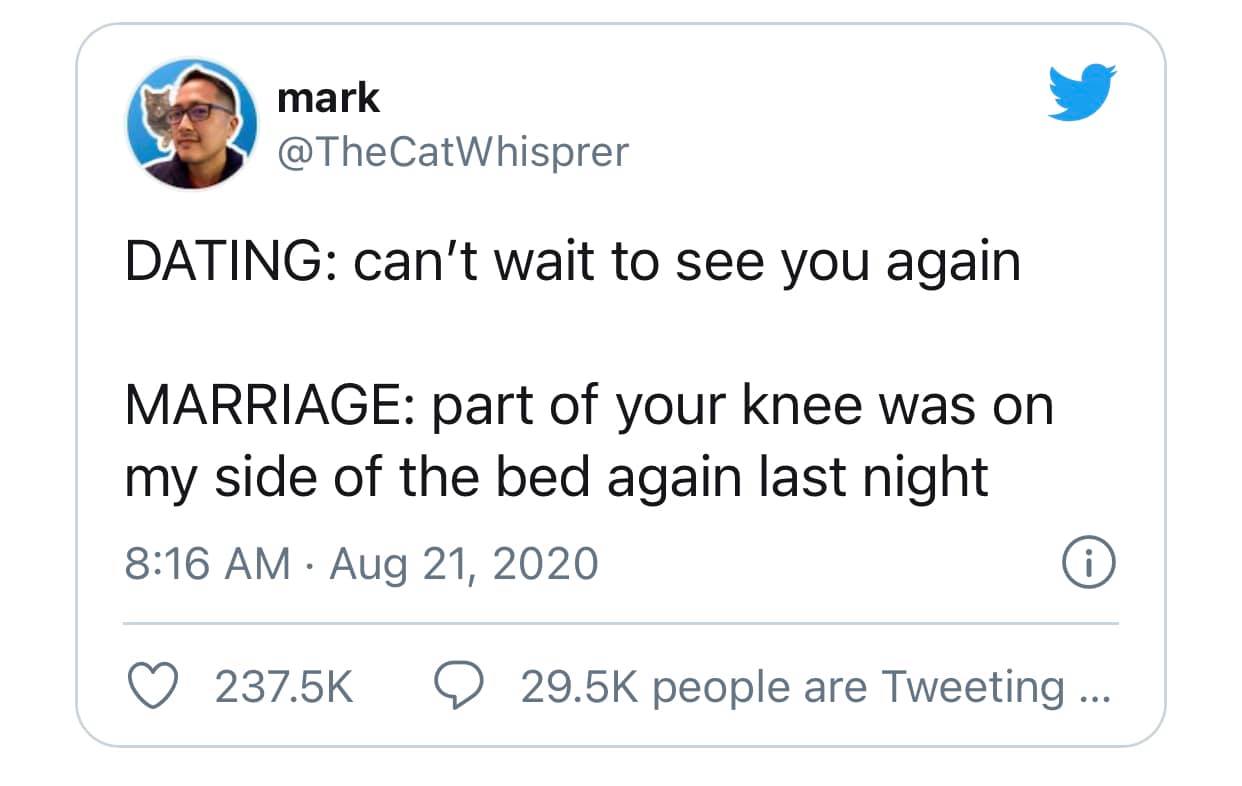Viewport: 1242px width, 786px height.
Task: Click the 237.5K like count
Action: click(x=285, y=687)
